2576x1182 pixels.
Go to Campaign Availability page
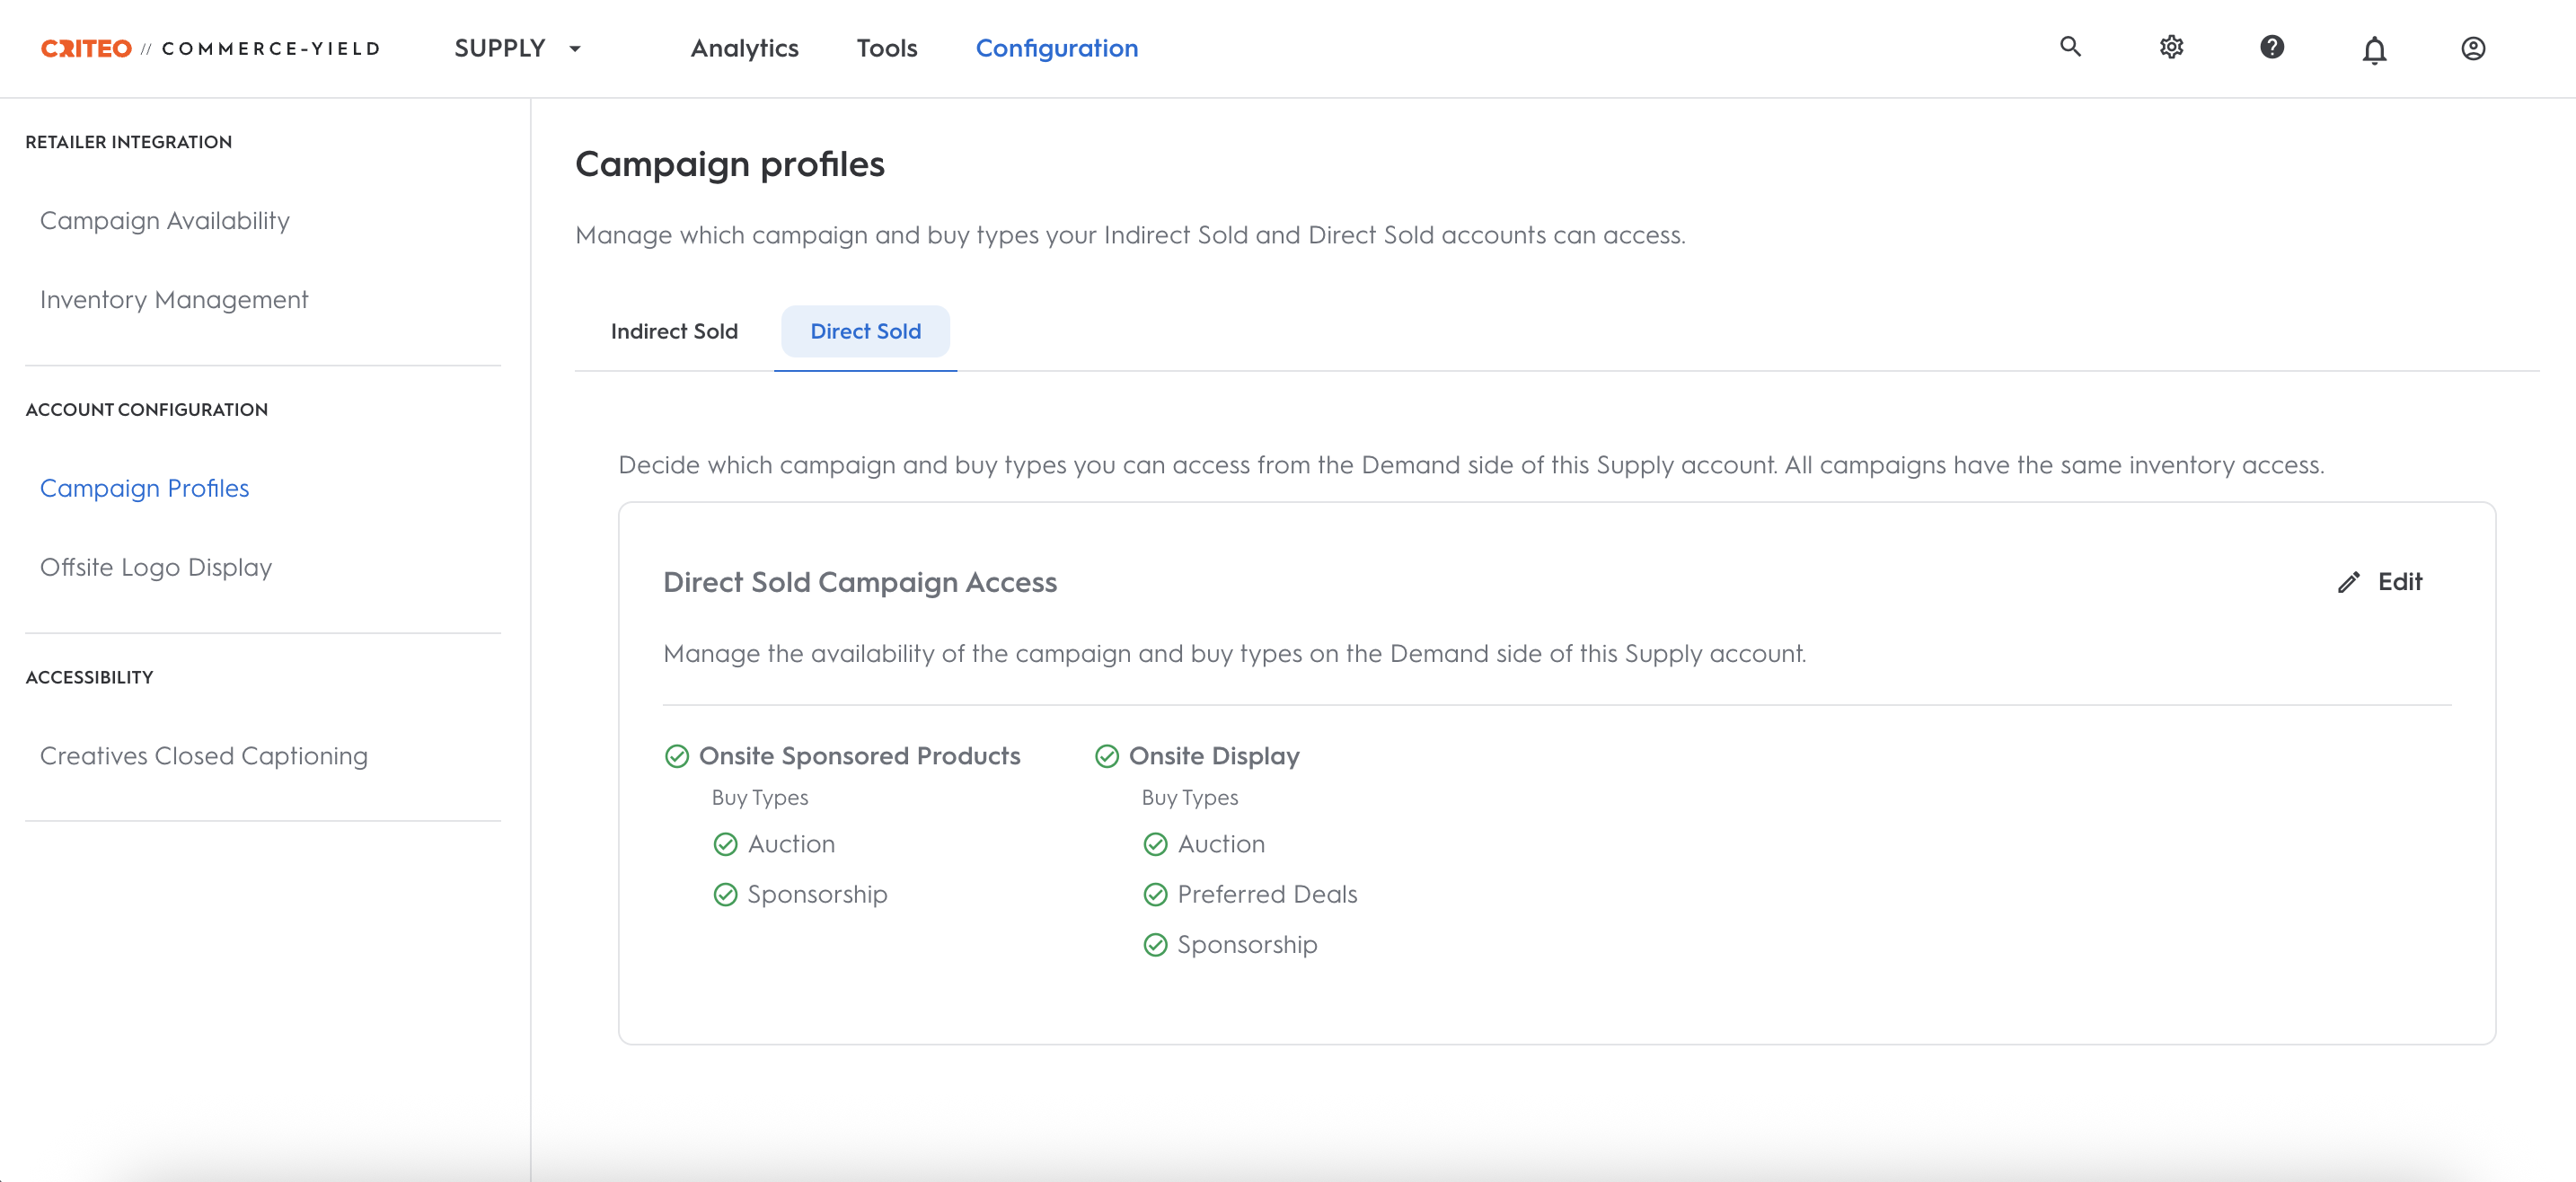pos(165,220)
